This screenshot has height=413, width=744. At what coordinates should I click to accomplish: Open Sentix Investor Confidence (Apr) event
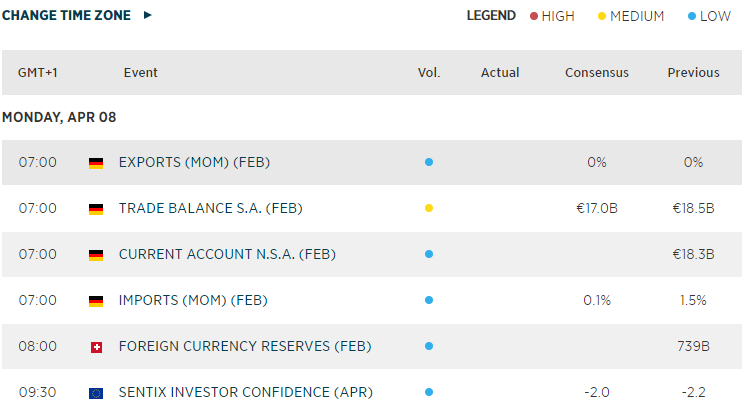coord(245,393)
